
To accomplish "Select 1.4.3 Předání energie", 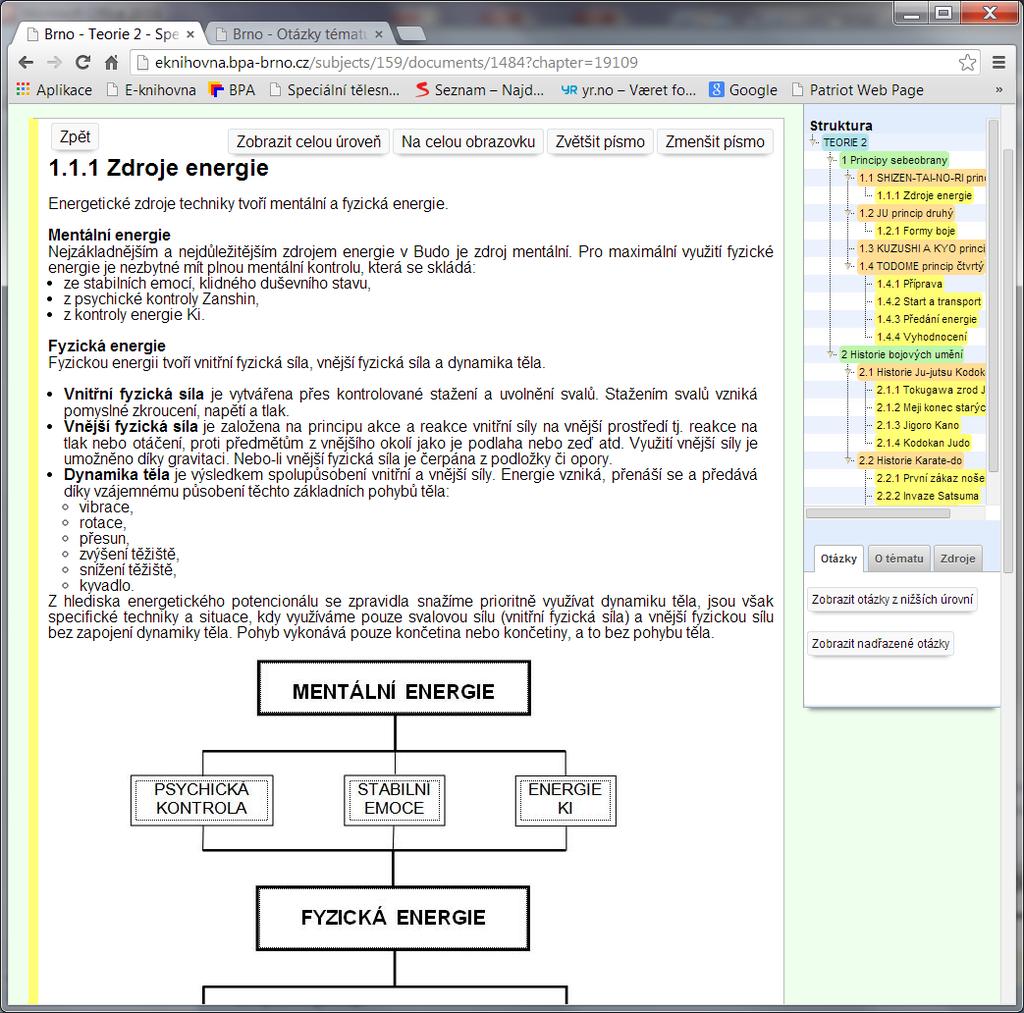I will [927, 319].
